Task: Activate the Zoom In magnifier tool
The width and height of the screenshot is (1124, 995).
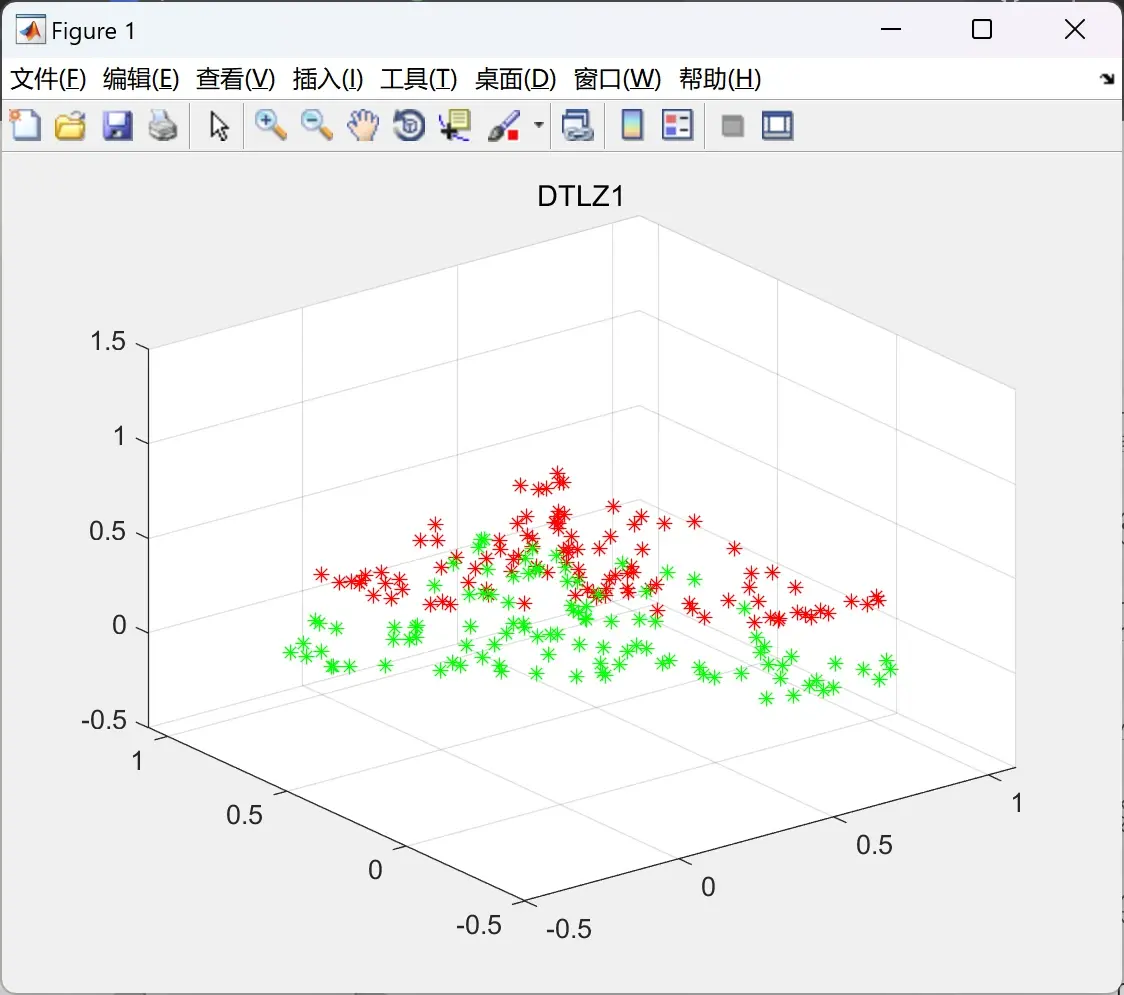Action: pos(271,125)
